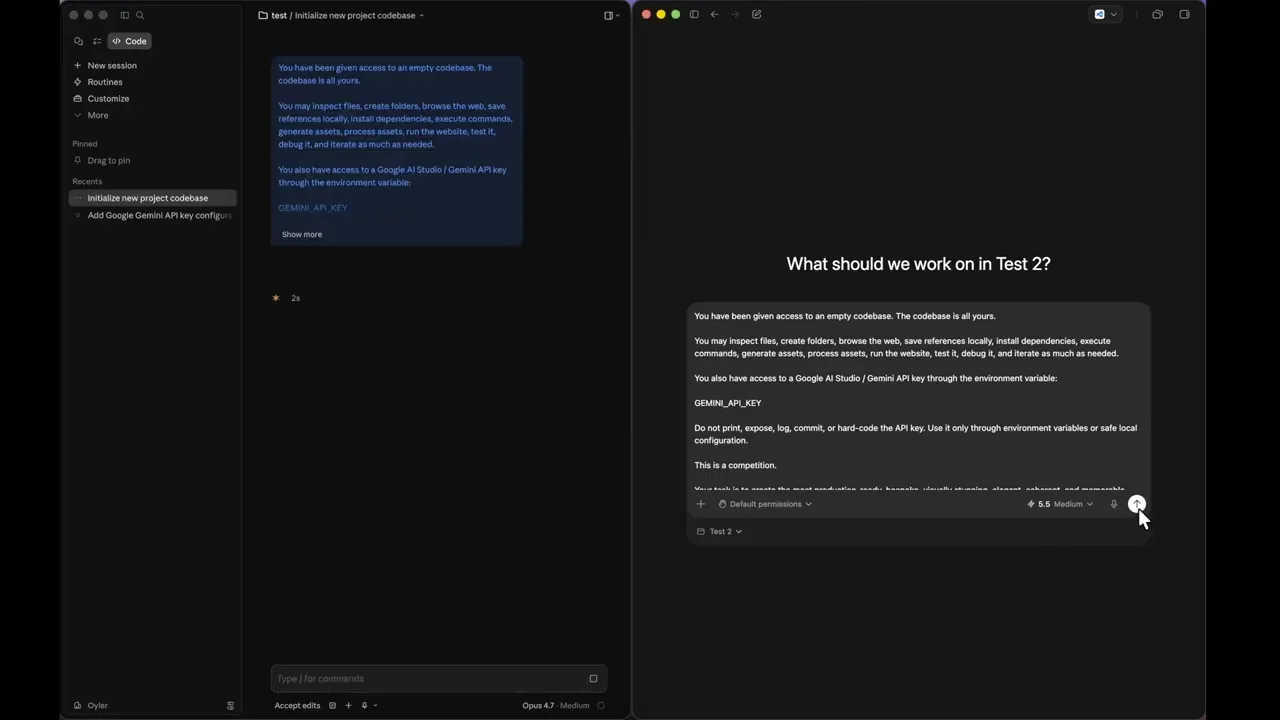Select the task list tab icon in sidebar
The height and width of the screenshot is (720, 1280).
coord(97,41)
